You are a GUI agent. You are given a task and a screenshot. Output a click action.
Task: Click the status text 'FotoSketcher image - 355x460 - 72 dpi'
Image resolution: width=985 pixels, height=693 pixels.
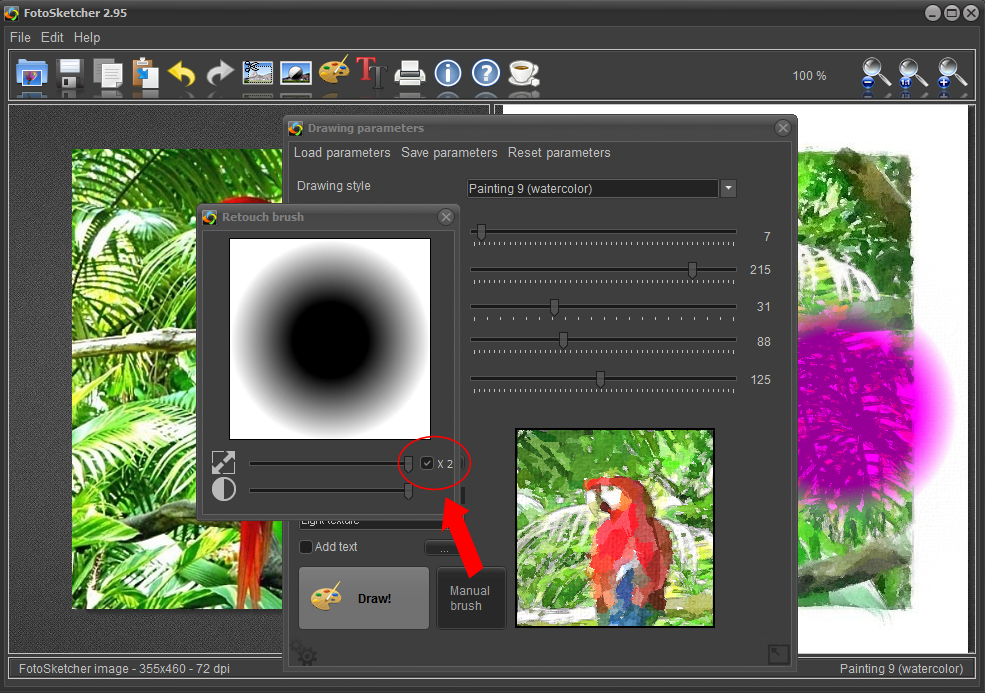tap(124, 668)
